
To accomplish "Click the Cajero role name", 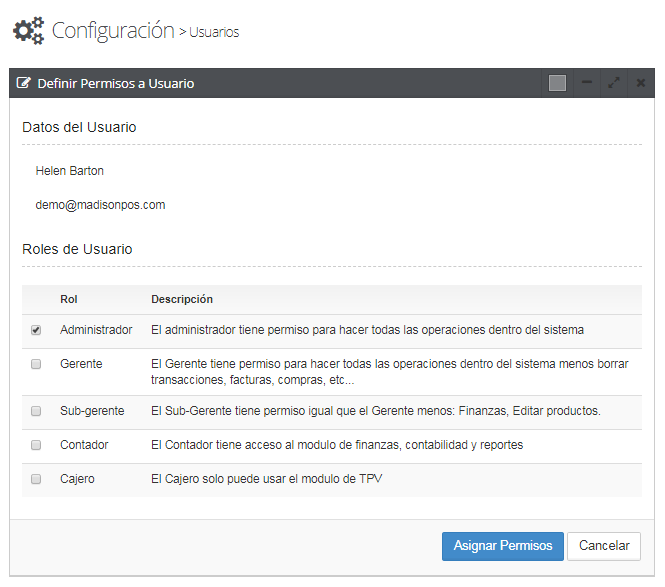I will coord(77,479).
